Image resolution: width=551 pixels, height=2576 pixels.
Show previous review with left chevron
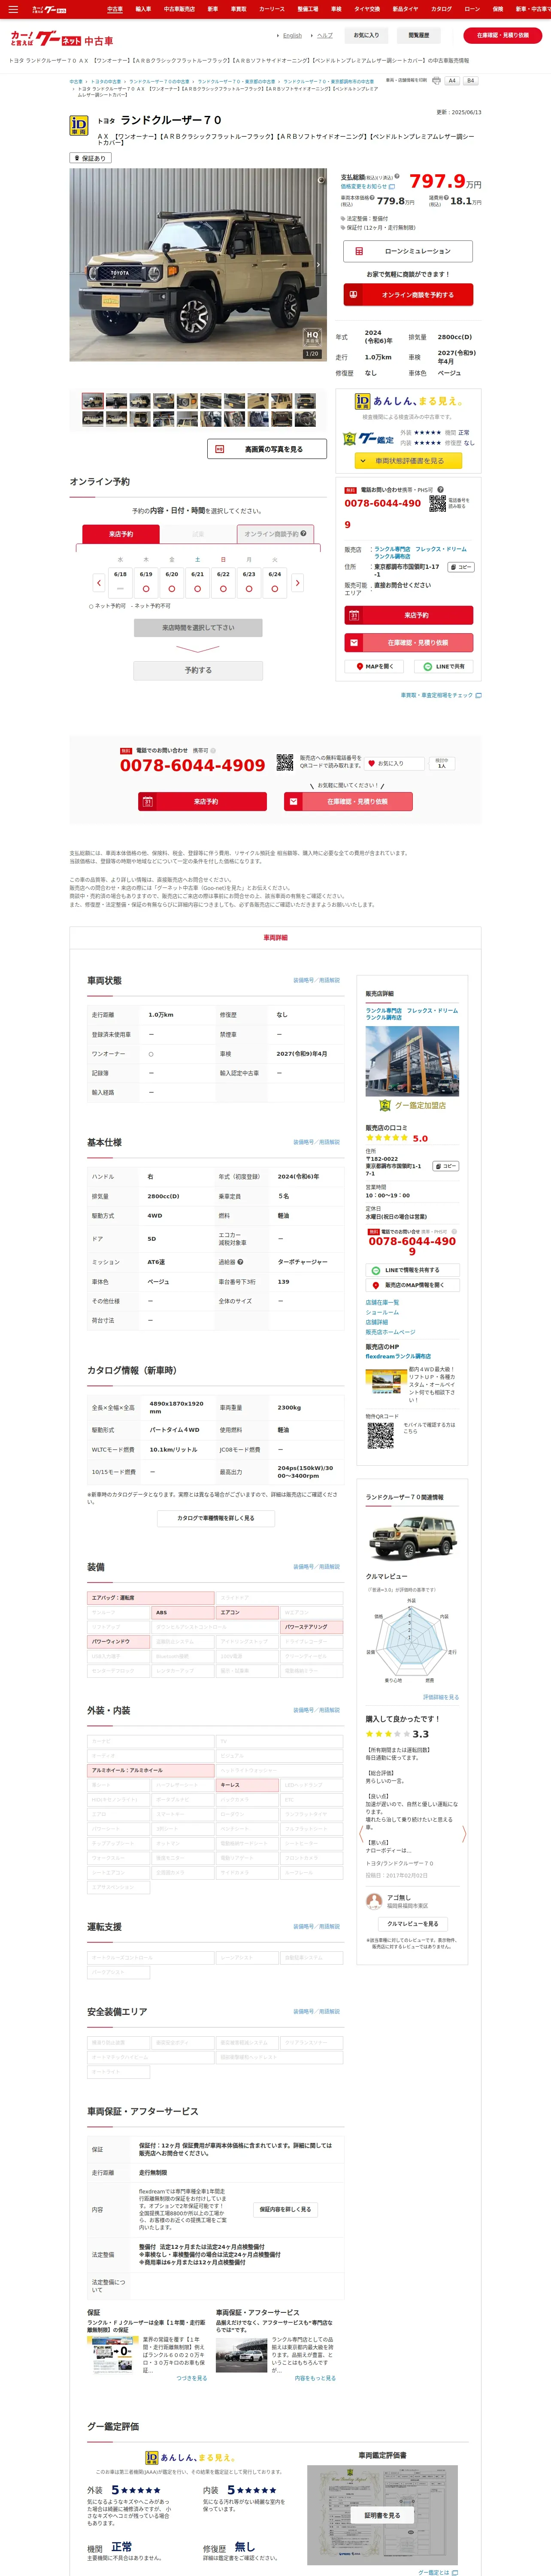pyautogui.click(x=360, y=1834)
